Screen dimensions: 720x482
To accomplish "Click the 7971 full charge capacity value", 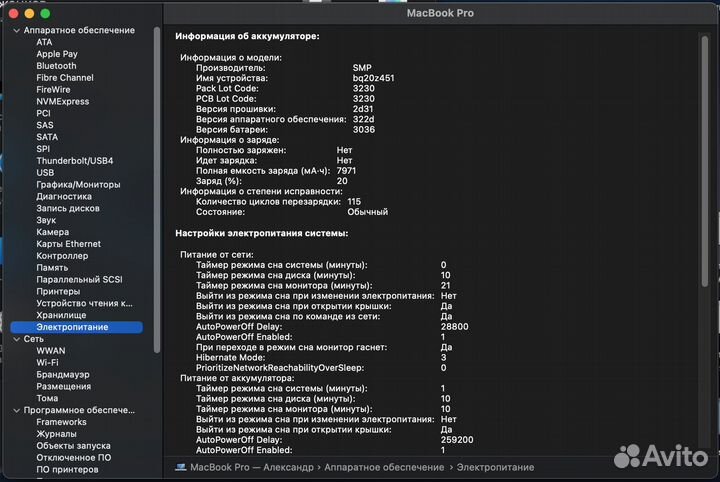I will [346, 171].
